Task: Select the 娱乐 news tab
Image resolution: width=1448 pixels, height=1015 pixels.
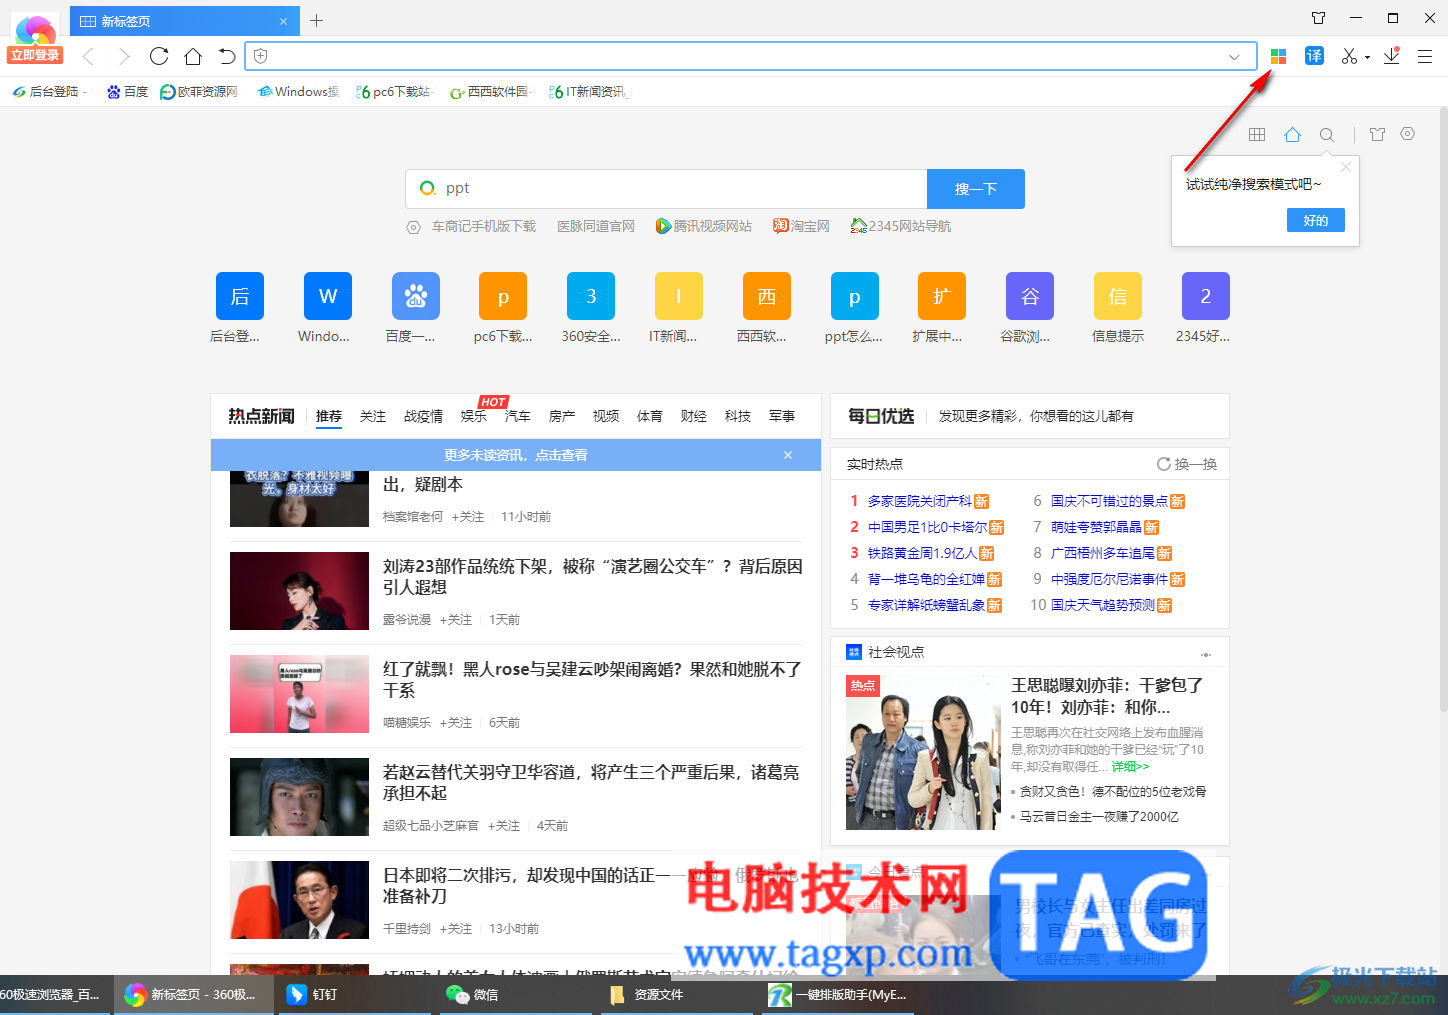Action: pyautogui.click(x=474, y=416)
